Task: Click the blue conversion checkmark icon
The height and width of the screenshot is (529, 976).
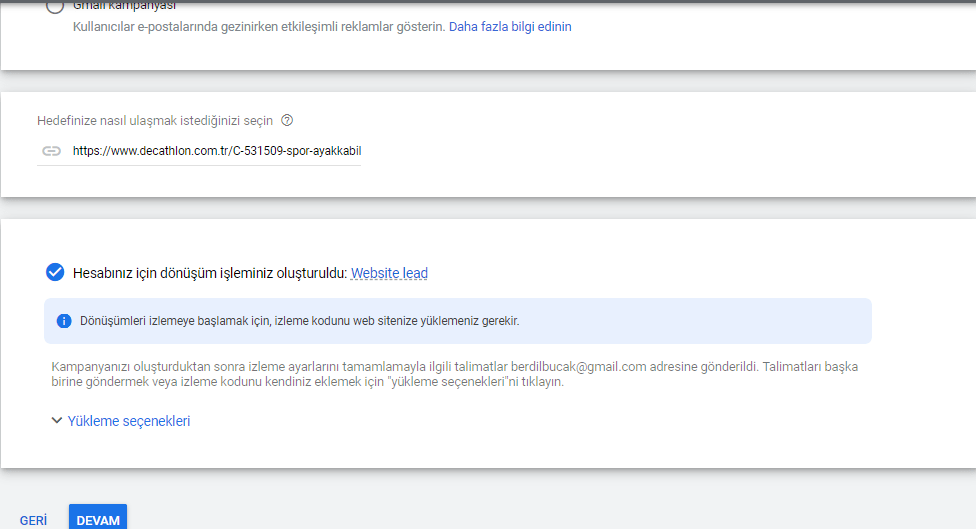Action: pos(55,273)
